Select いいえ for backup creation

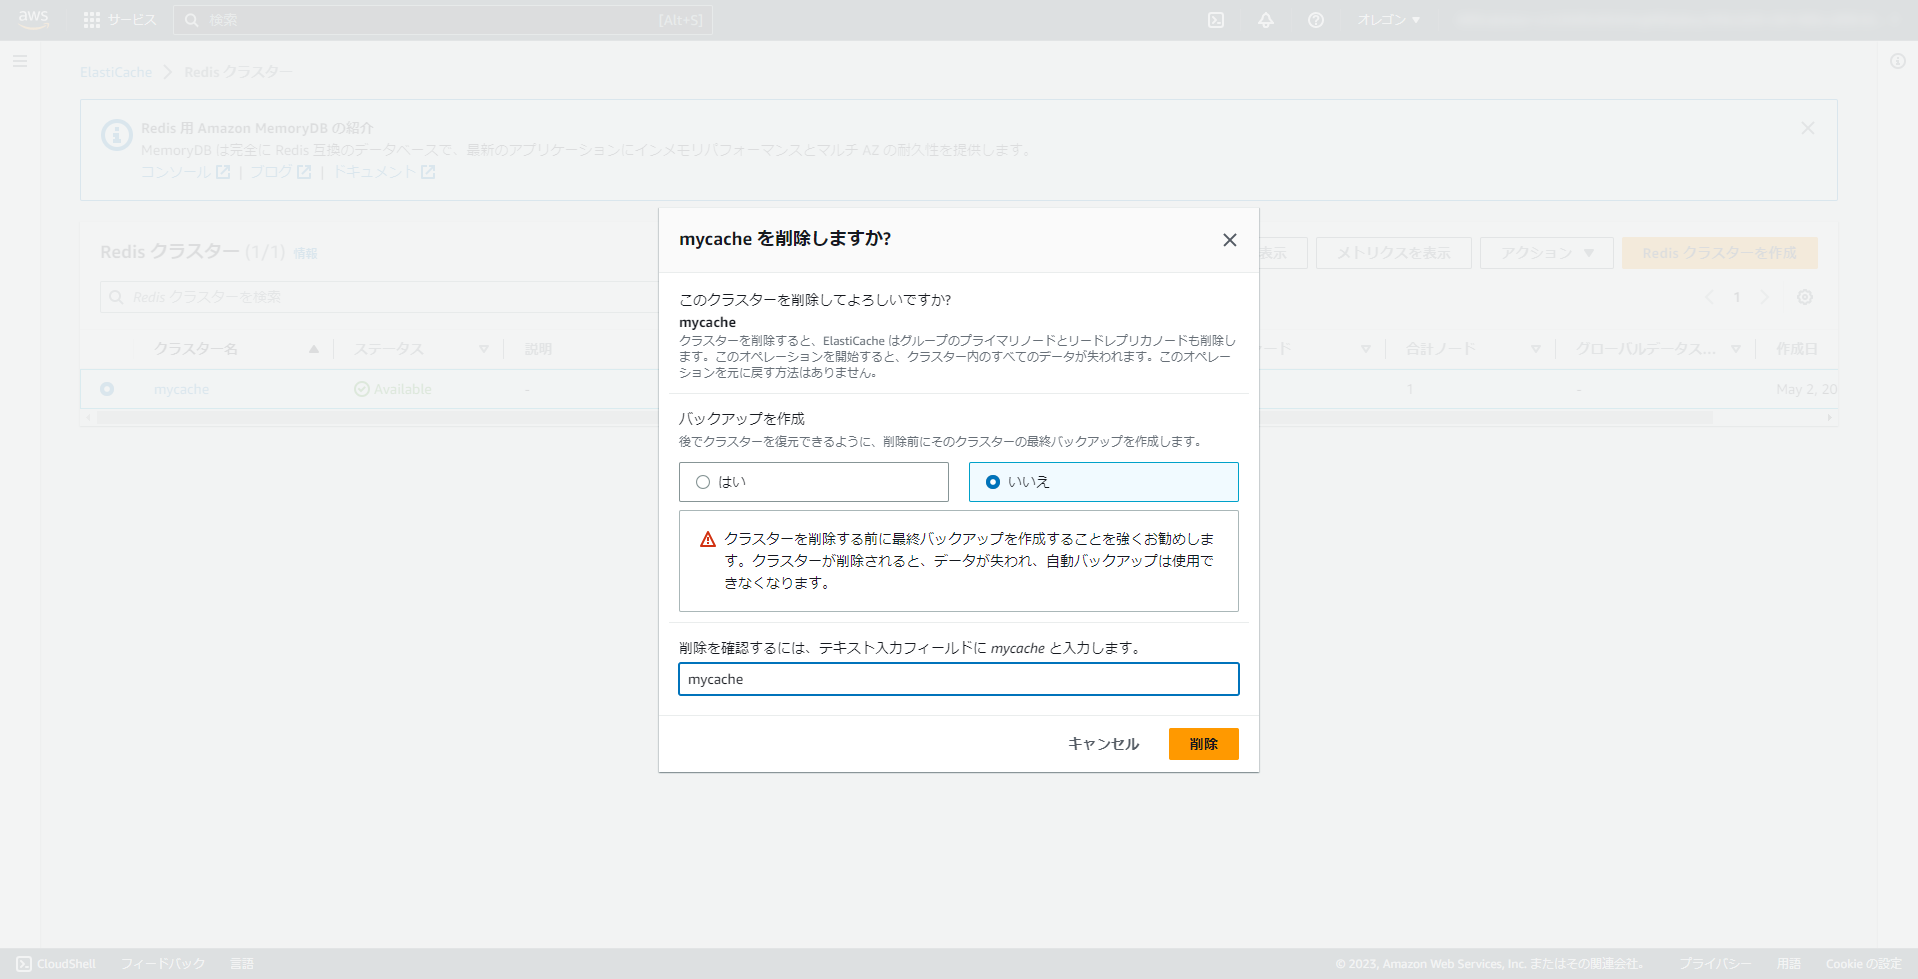pos(992,482)
